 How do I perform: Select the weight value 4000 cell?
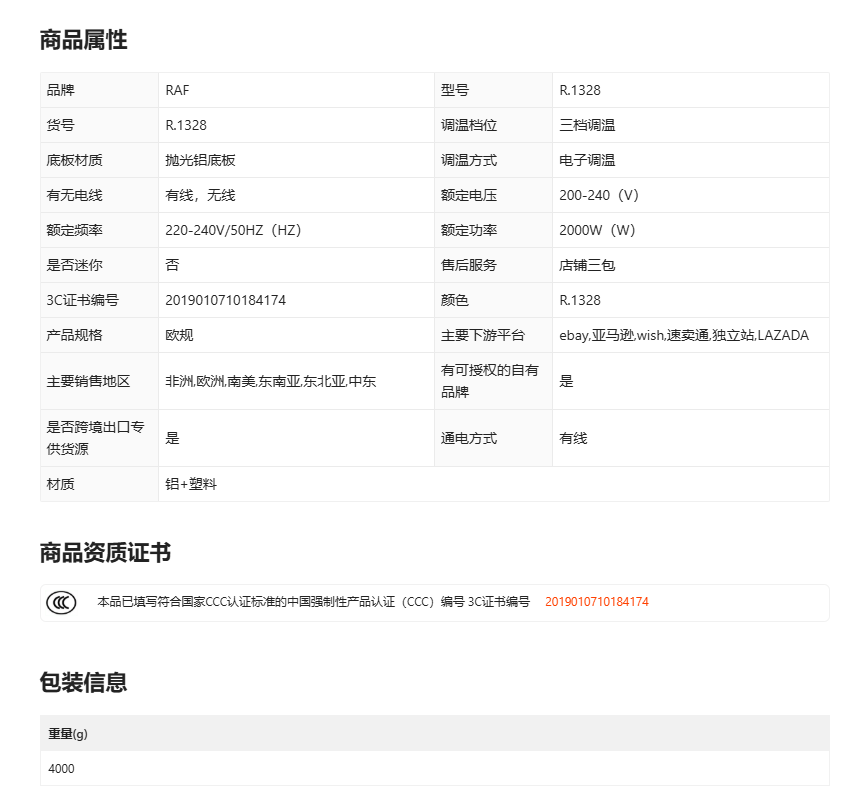tap(61, 769)
